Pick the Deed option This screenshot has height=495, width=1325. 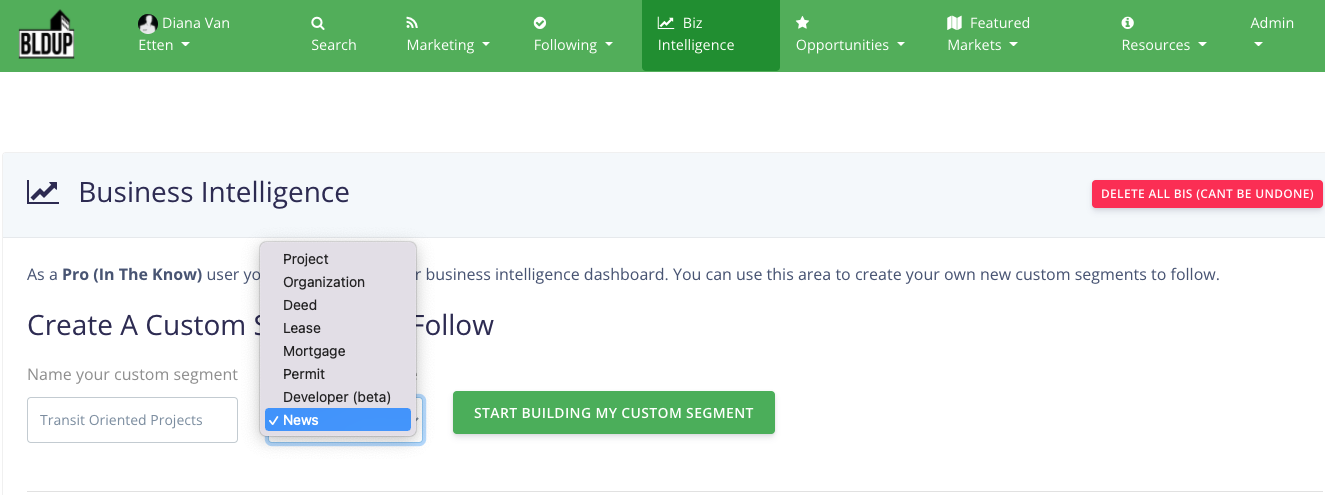coord(300,305)
